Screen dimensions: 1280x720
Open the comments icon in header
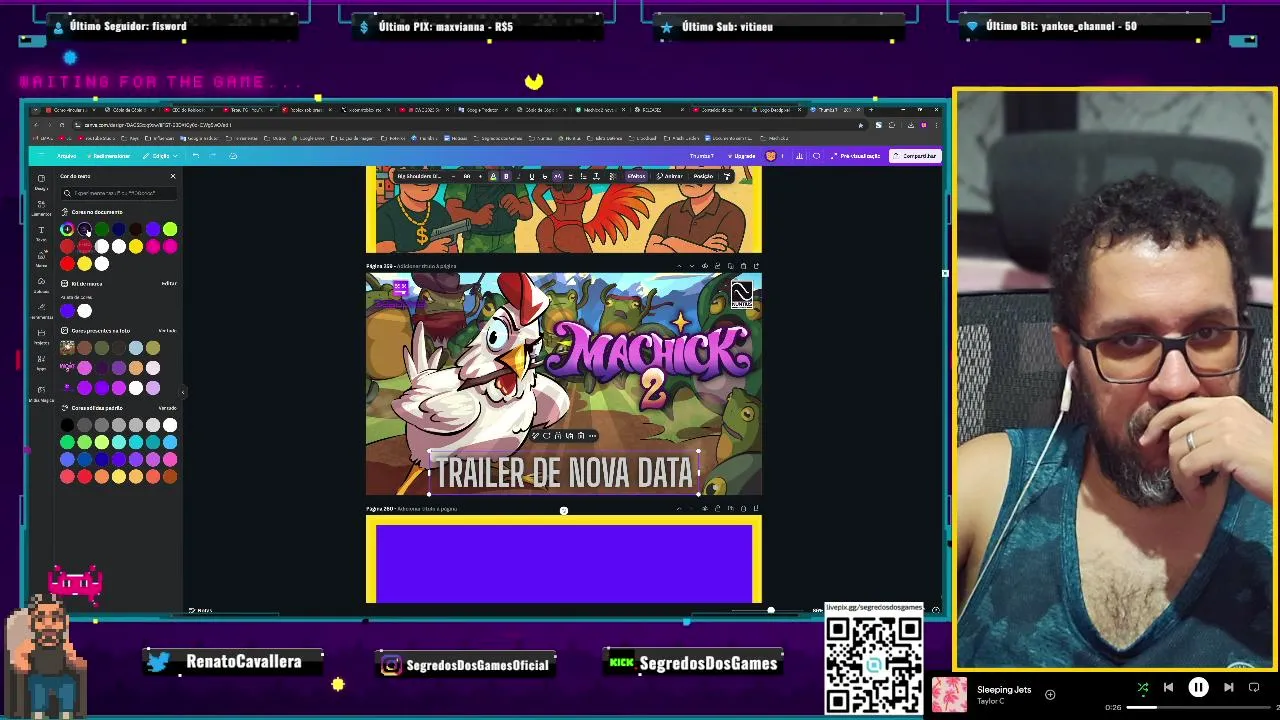coord(816,156)
